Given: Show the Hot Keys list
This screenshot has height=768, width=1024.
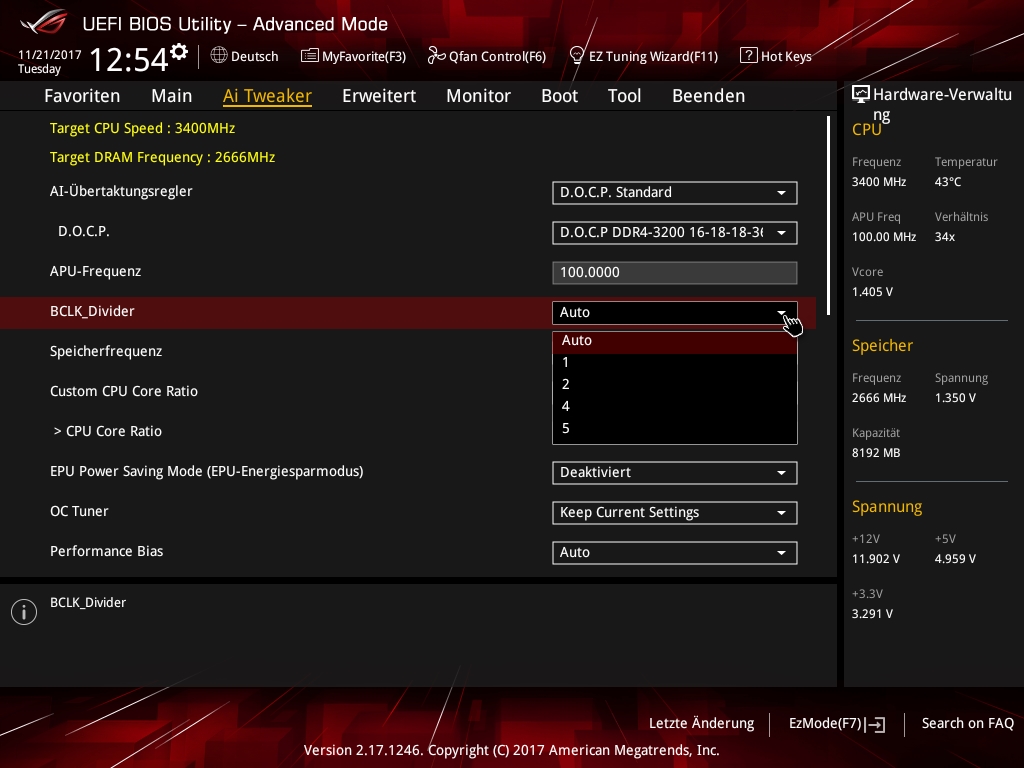Looking at the screenshot, I should (776, 56).
